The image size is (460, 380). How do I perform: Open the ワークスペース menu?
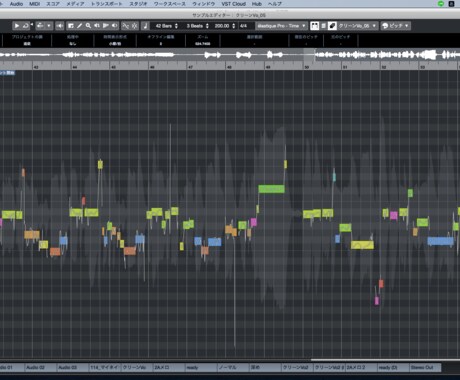tap(170, 4)
